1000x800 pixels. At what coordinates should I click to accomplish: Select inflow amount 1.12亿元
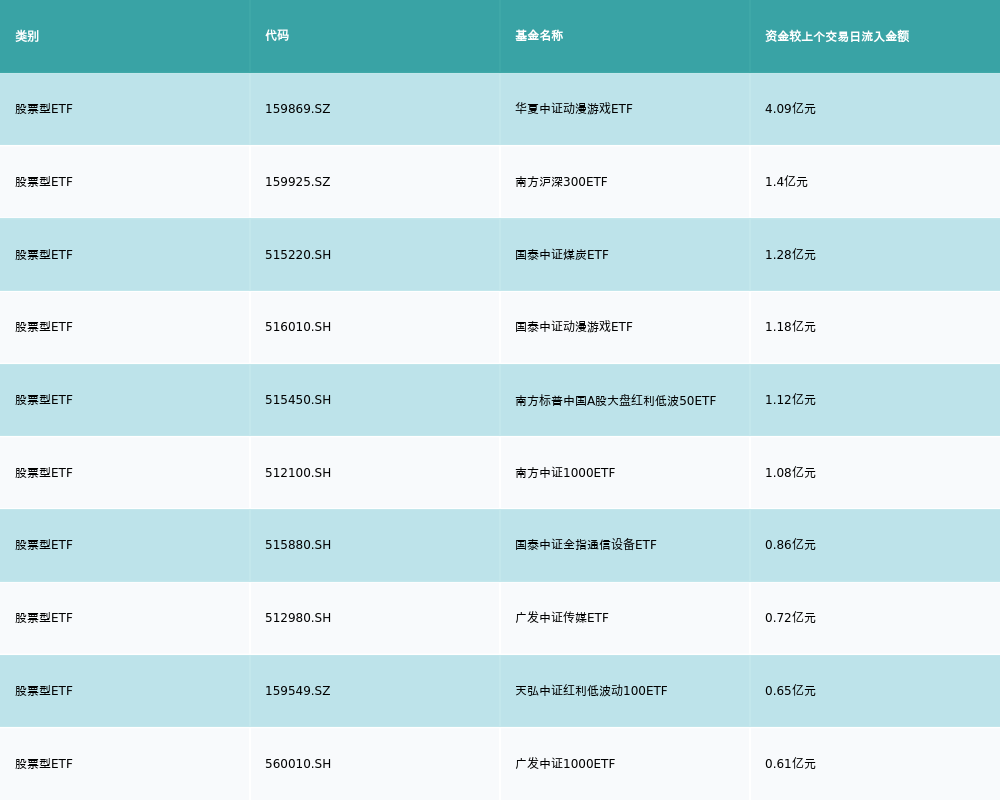(x=790, y=400)
